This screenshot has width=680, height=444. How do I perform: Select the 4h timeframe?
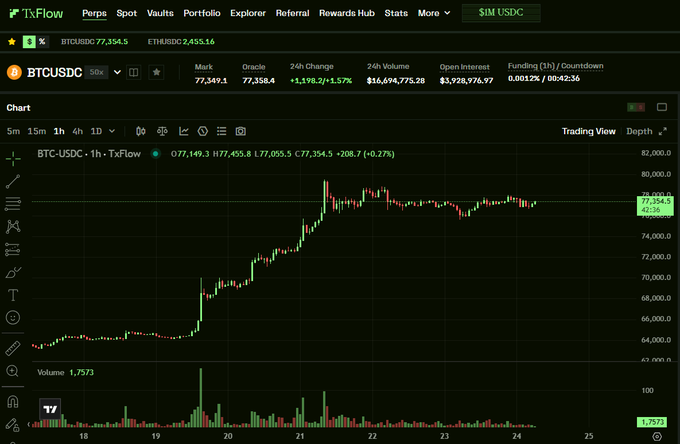coord(78,131)
